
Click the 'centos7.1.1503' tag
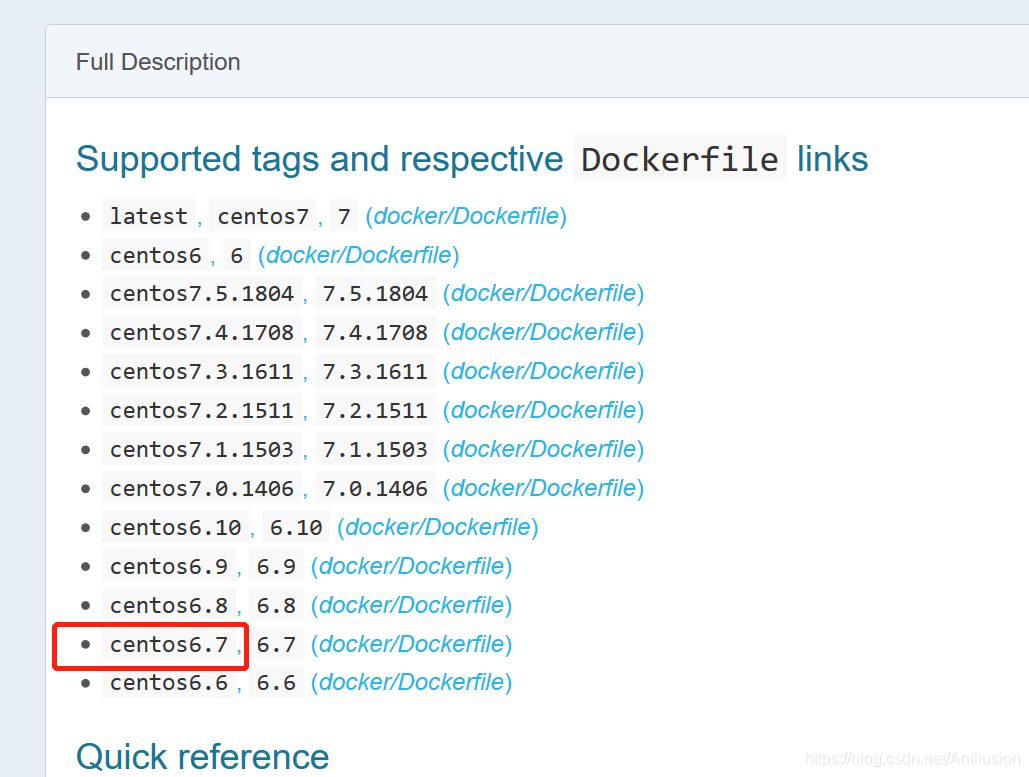[x=202, y=450]
